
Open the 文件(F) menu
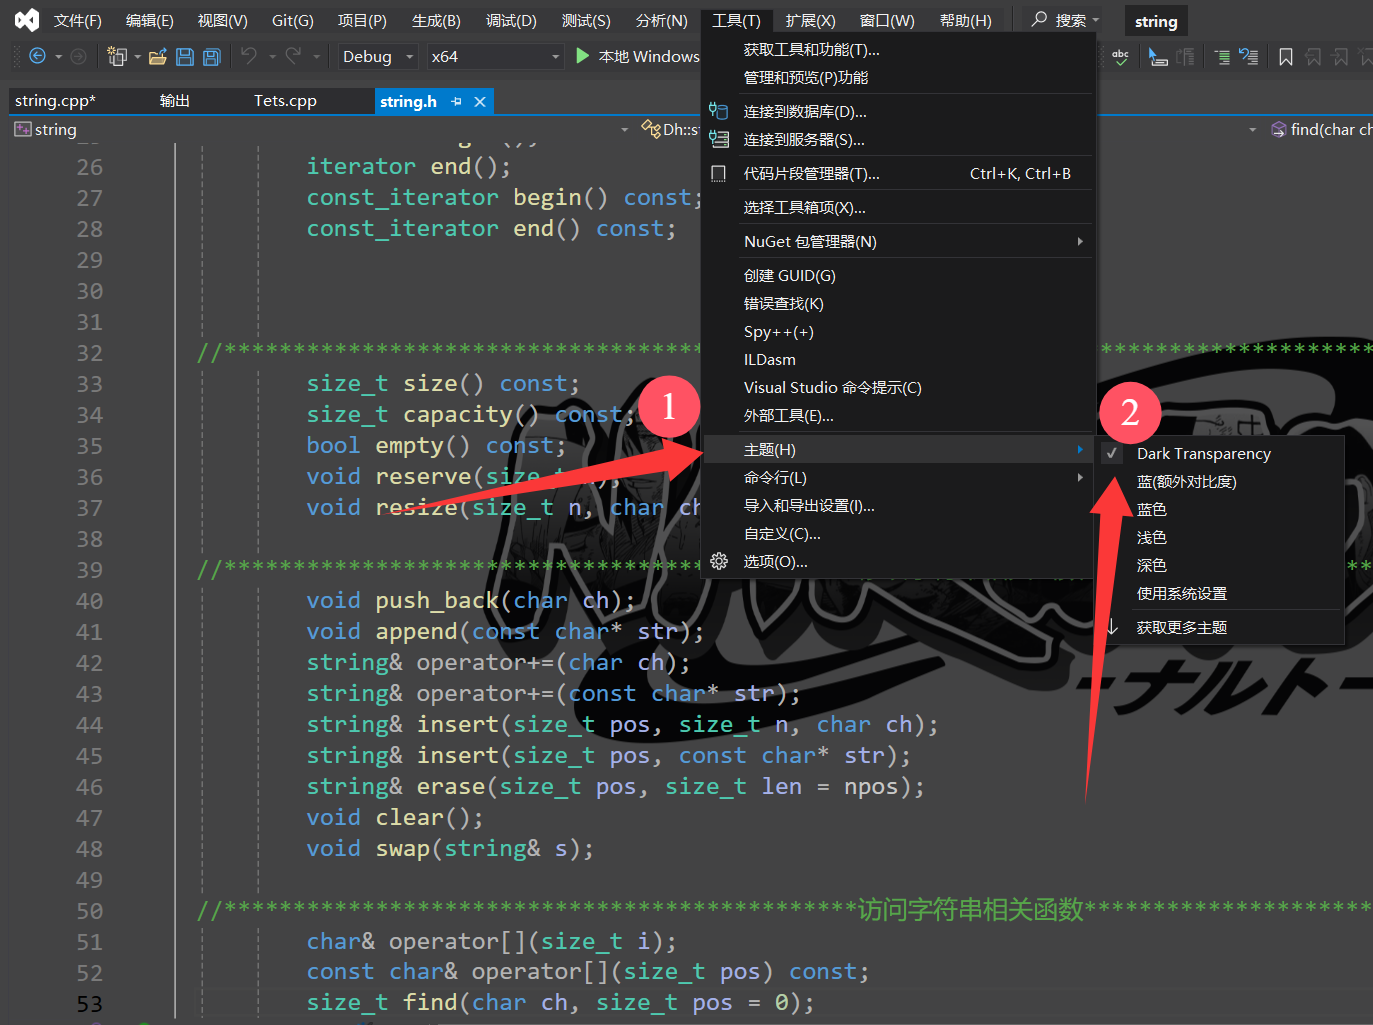78,20
